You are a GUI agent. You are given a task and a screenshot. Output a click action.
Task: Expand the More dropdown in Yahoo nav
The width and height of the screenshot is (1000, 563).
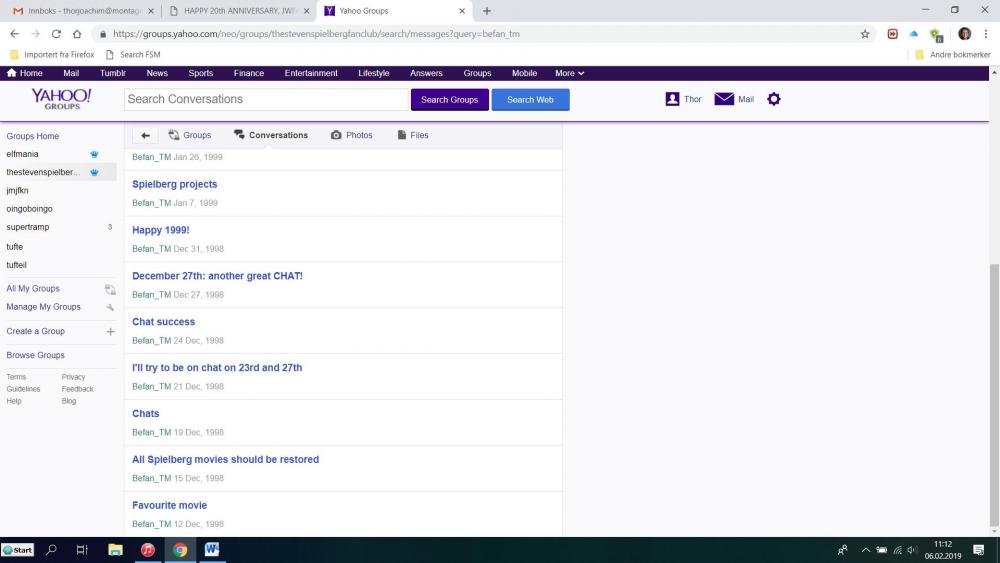(x=570, y=73)
